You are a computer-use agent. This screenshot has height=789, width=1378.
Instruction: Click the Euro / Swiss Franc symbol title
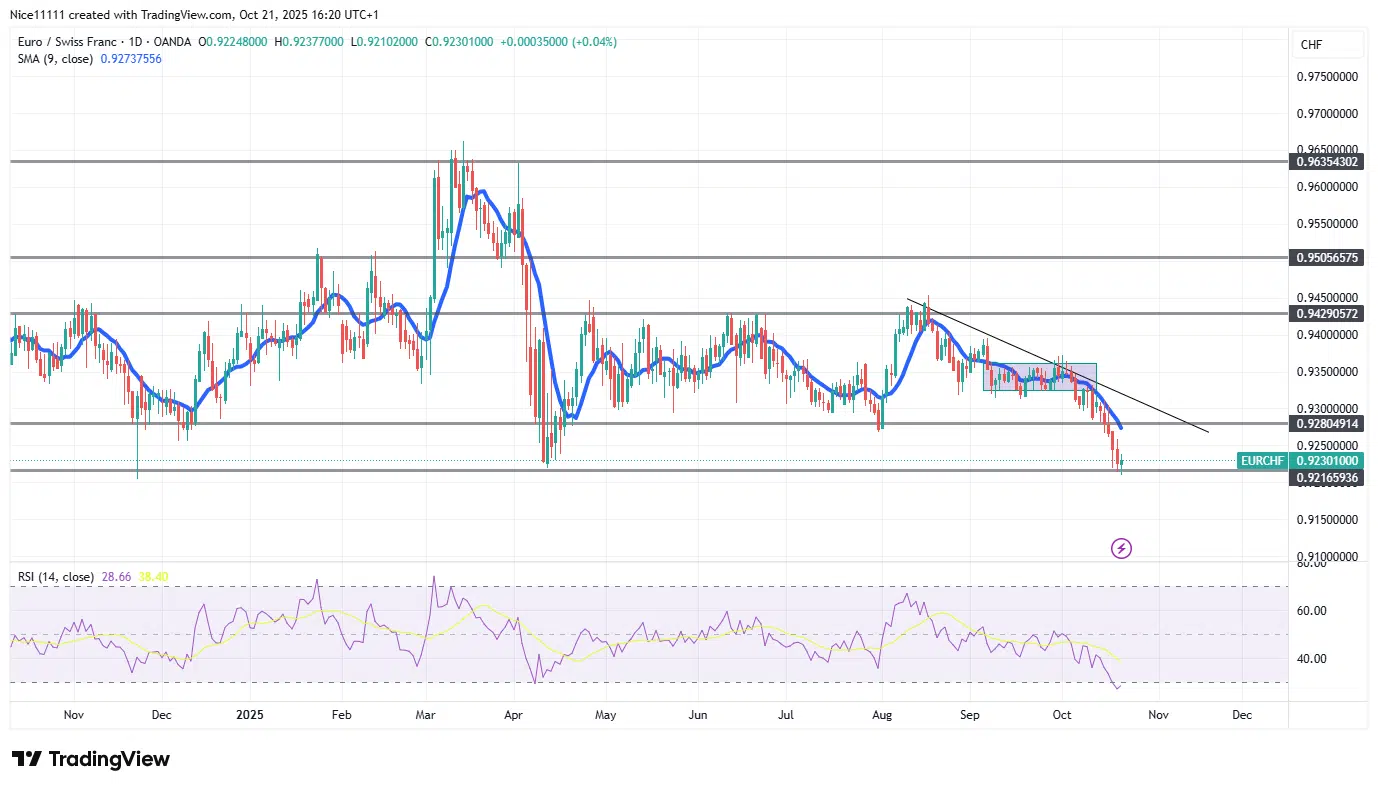82,42
